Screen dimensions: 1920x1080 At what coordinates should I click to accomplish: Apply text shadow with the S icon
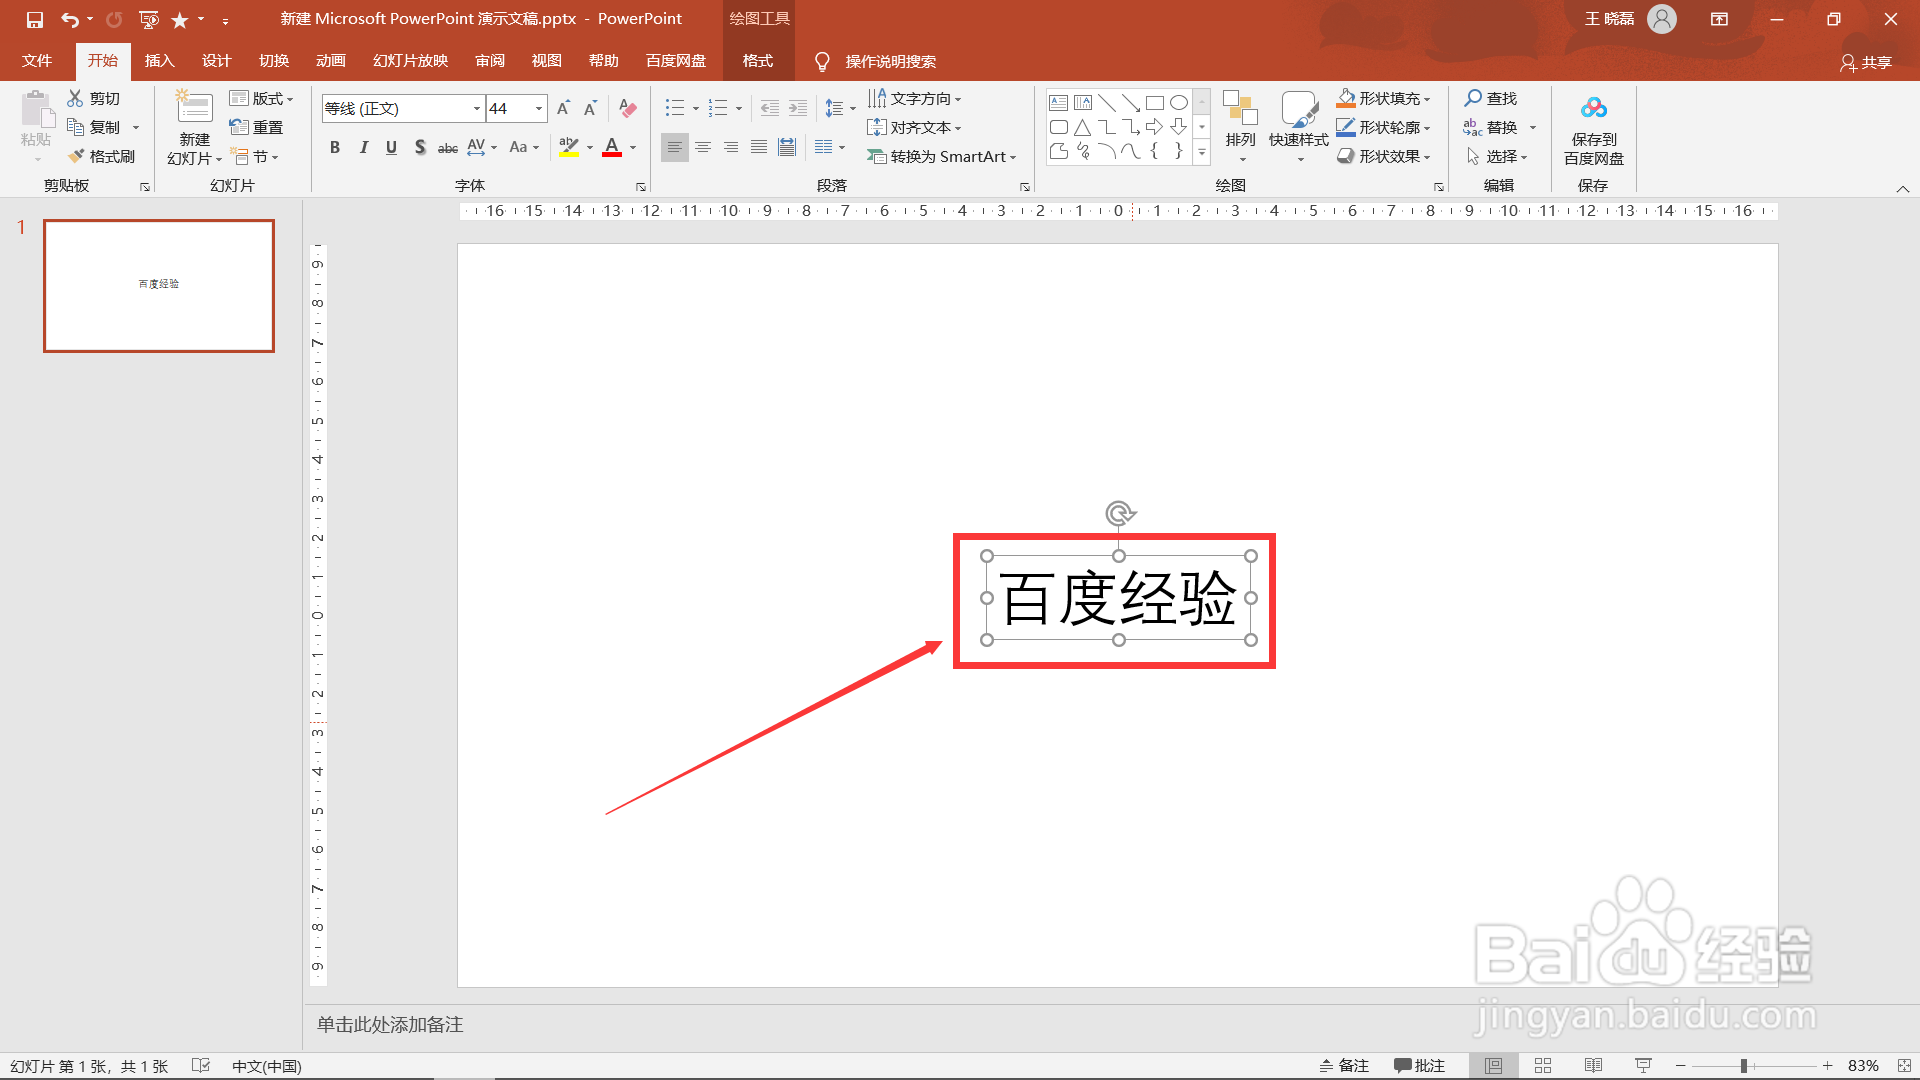pos(420,147)
